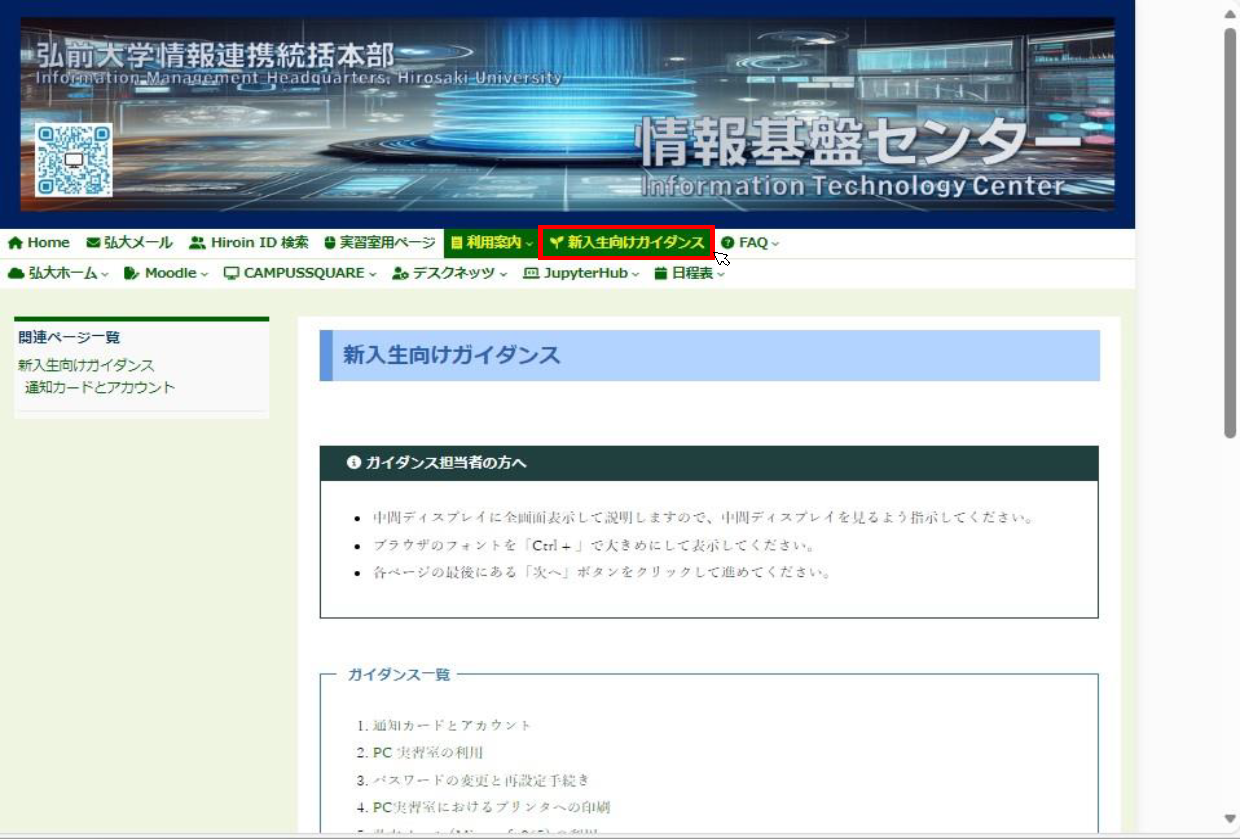Image resolution: width=1240 pixels, height=839 pixels.
Task: Expand the FAQ dropdown menu
Action: click(x=749, y=243)
